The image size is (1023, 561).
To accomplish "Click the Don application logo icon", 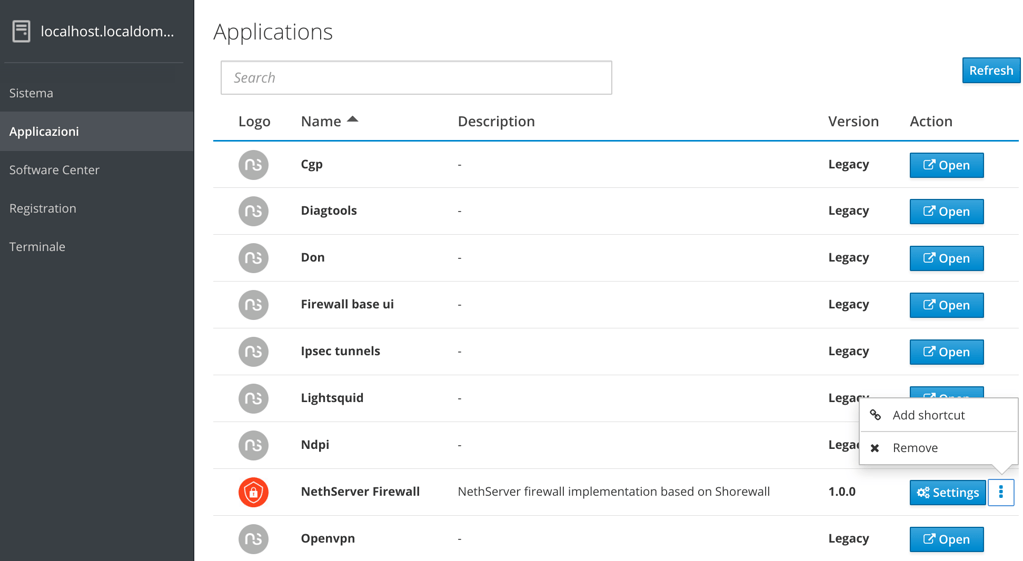I will point(253,258).
